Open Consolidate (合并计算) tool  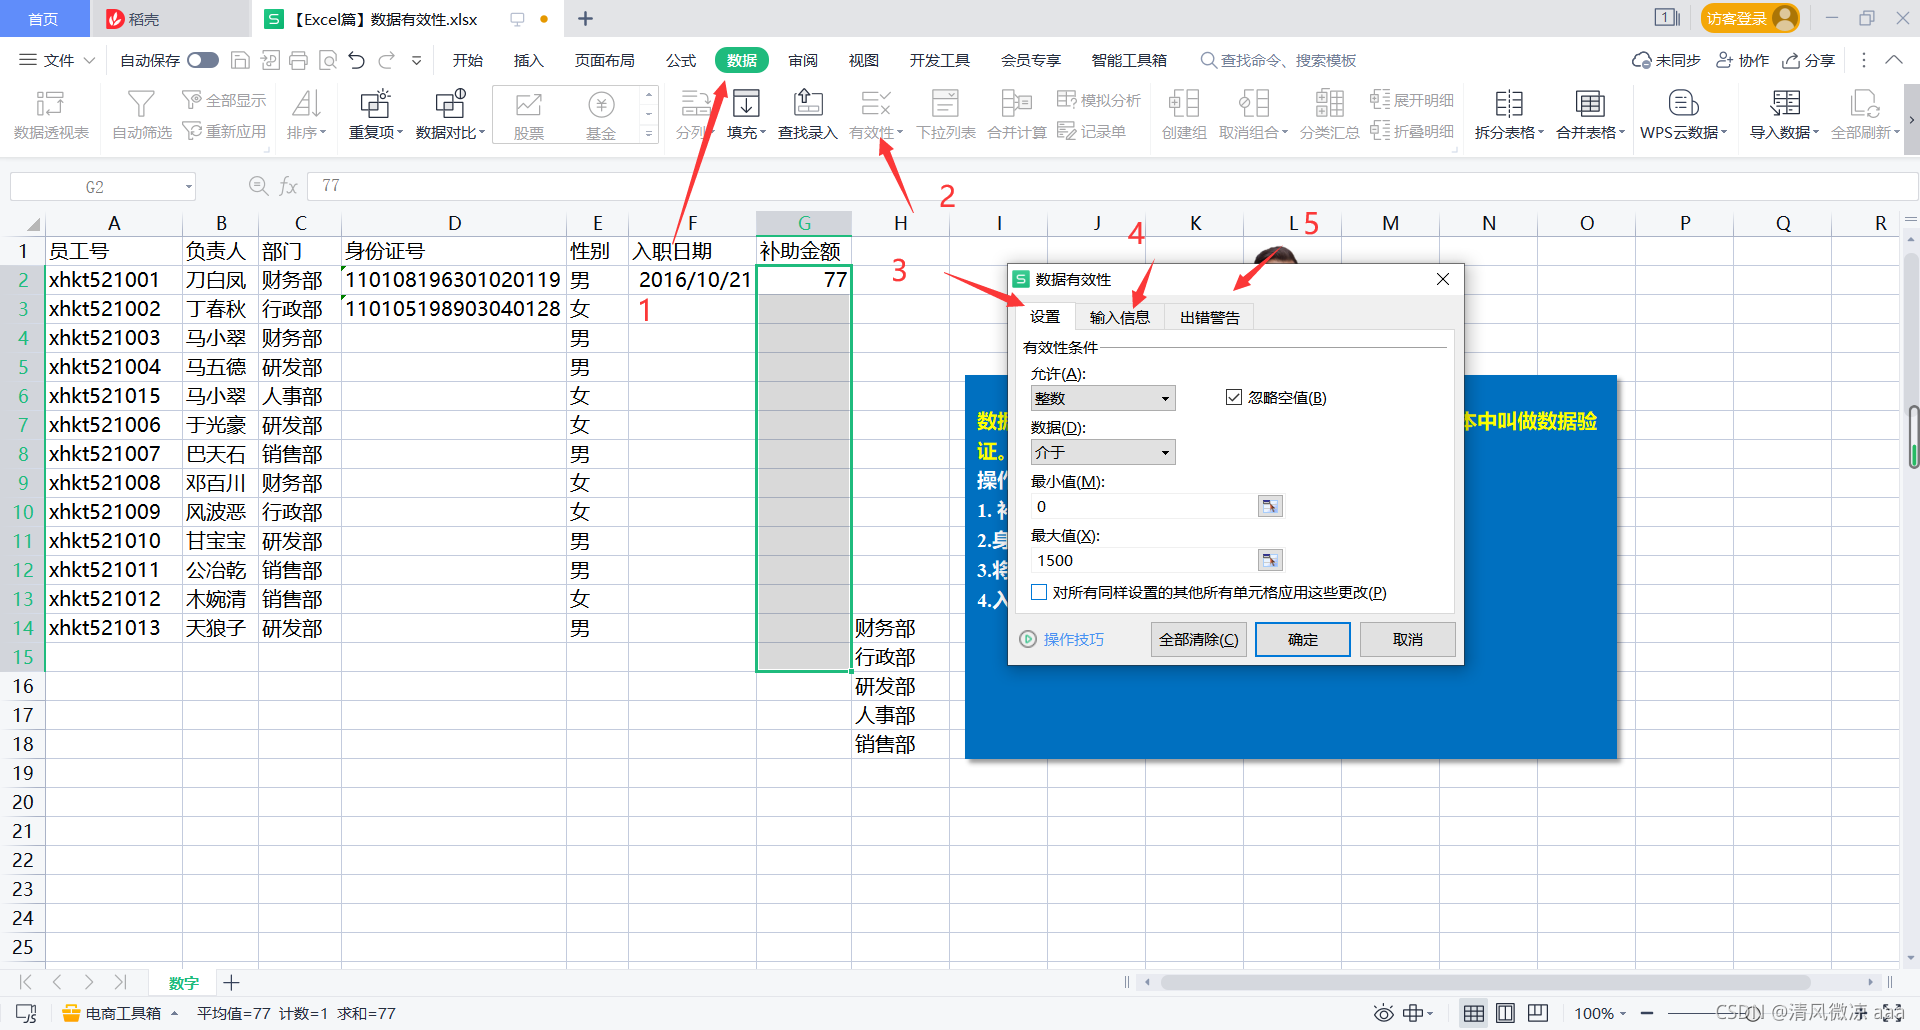(1016, 114)
